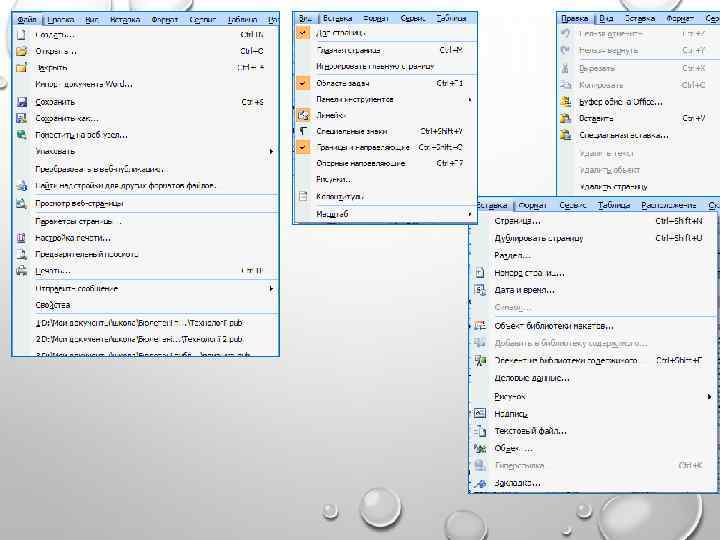
Task: Expand the Панели инструментов submenu arrow
Action: tap(469, 100)
